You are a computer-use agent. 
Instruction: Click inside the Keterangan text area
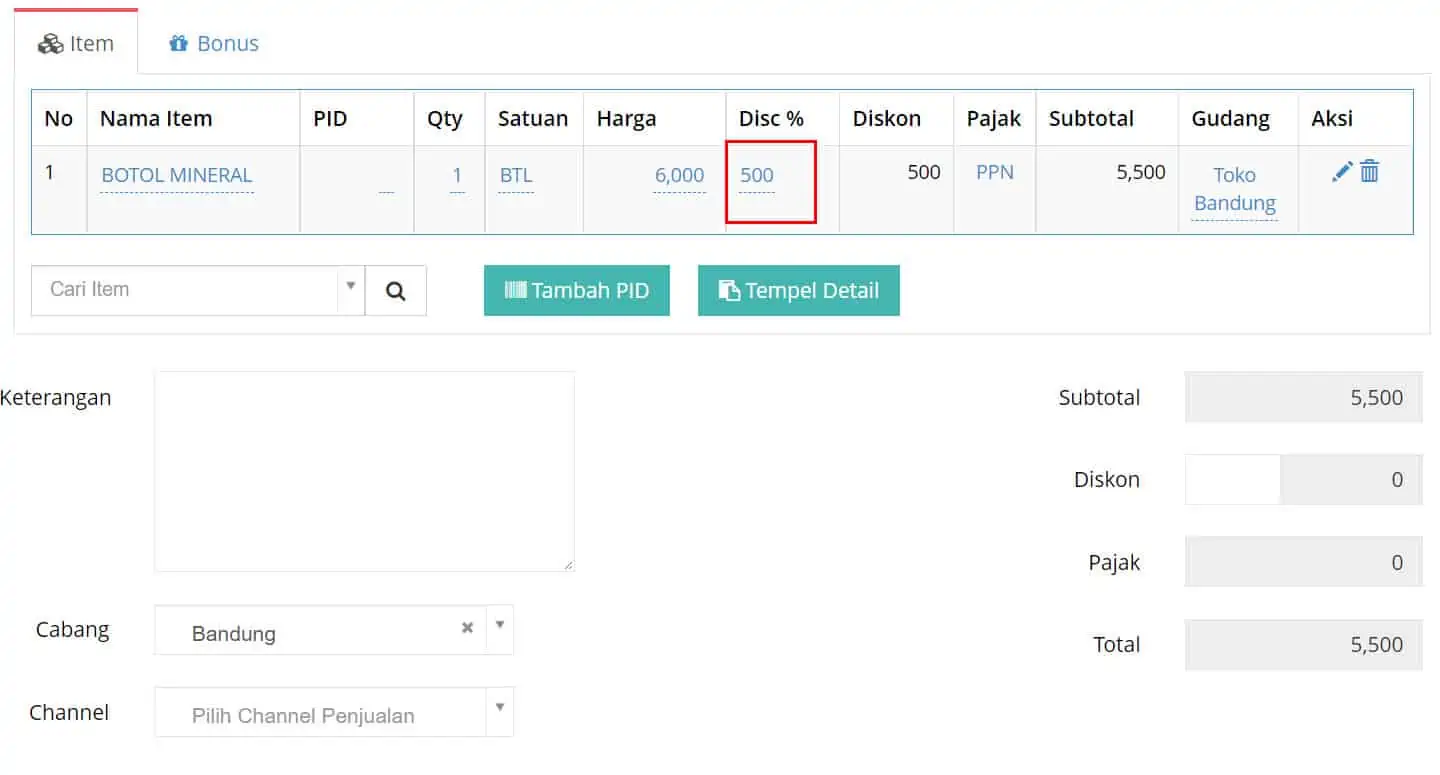(x=365, y=472)
